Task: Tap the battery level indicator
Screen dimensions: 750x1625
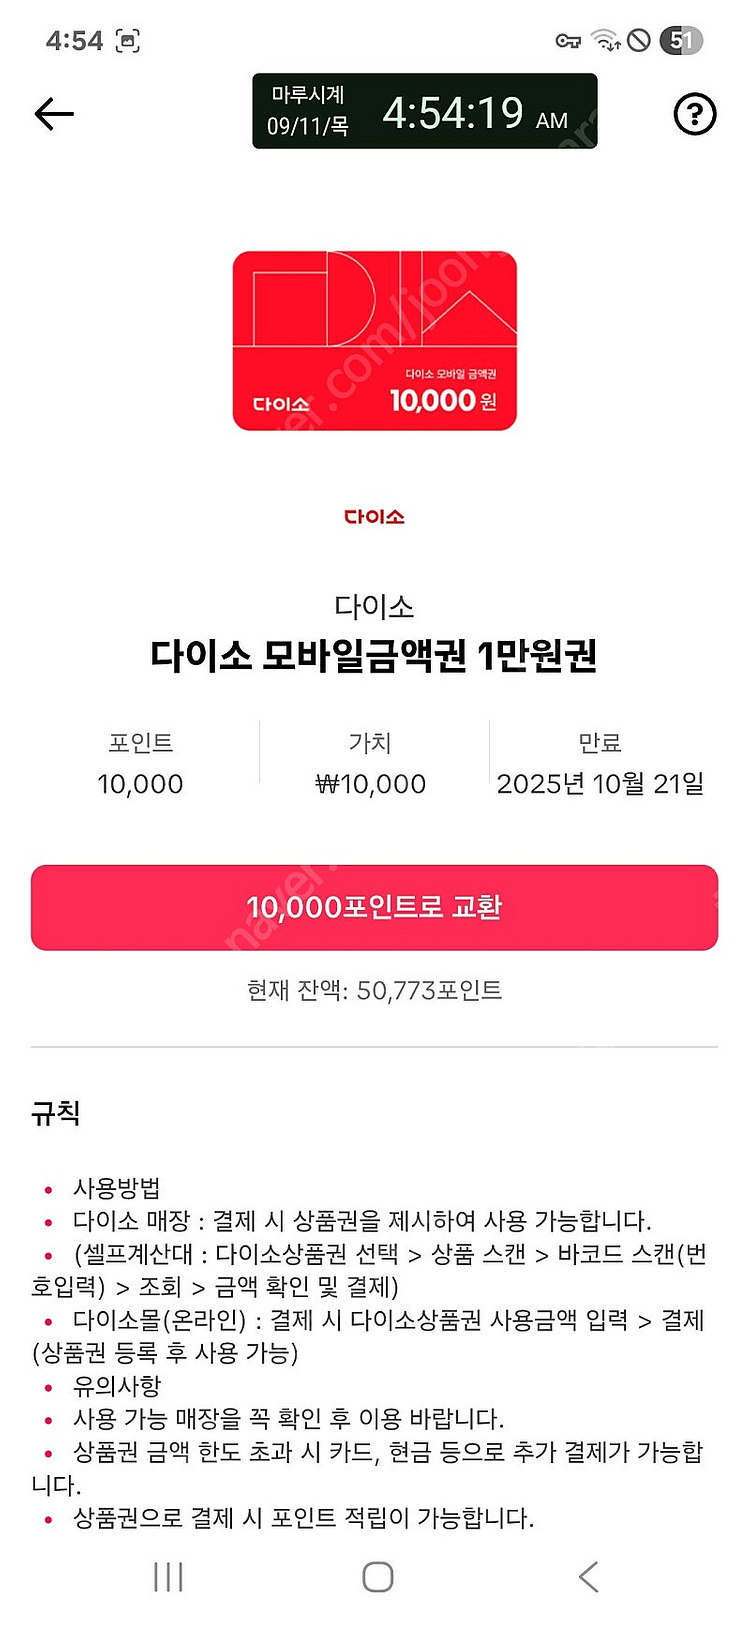Action: [x=681, y=40]
